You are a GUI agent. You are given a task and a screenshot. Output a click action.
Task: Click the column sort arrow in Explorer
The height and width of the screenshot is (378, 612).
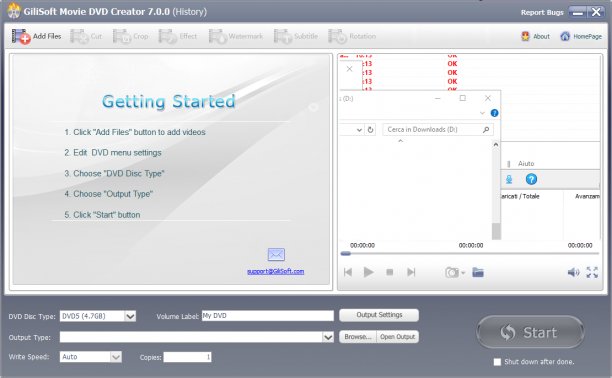pyautogui.click(x=400, y=141)
